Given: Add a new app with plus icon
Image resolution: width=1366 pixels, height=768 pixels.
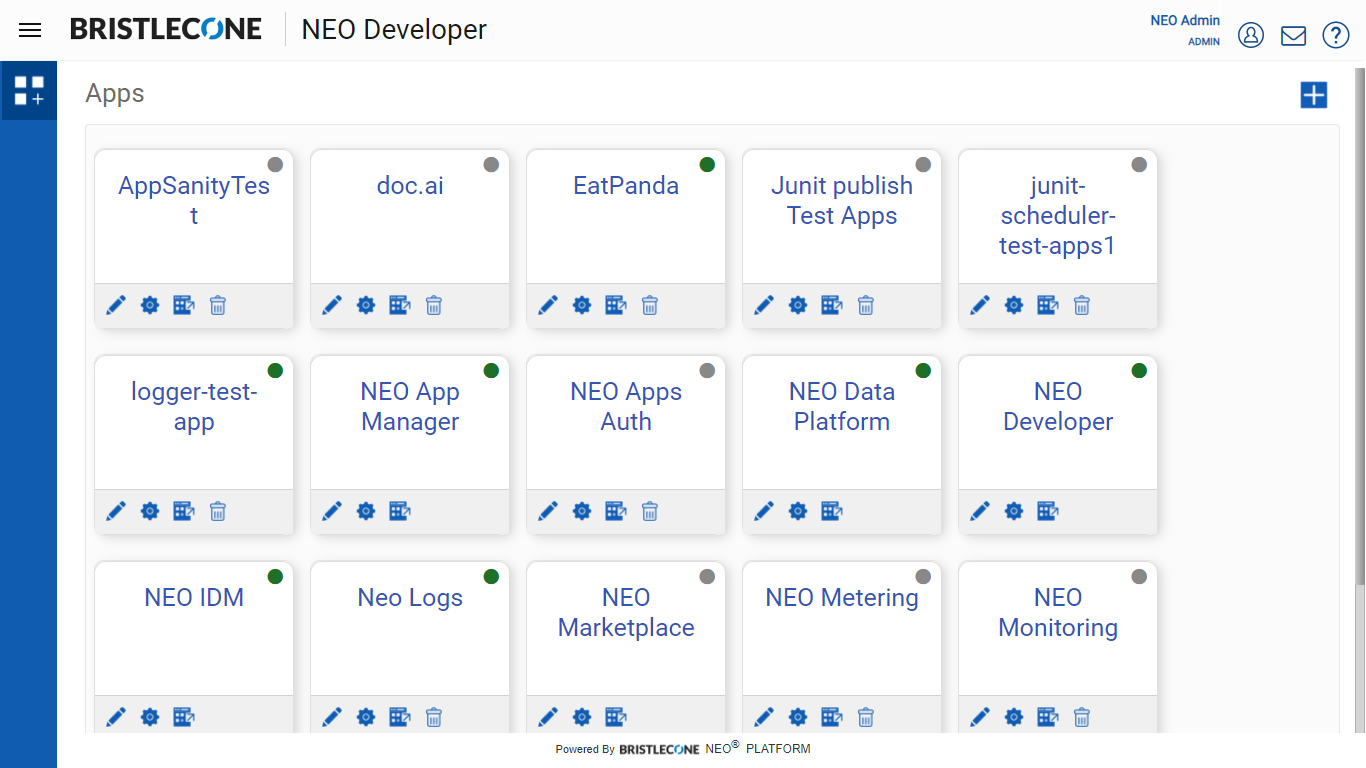Looking at the screenshot, I should click(x=1313, y=95).
